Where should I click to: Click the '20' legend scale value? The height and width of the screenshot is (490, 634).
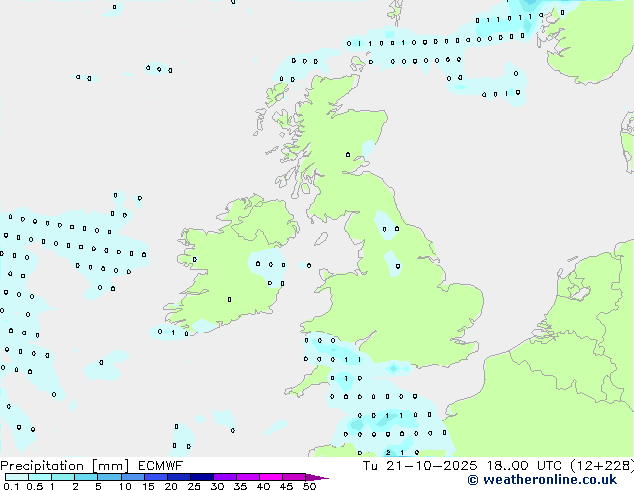pos(171,486)
